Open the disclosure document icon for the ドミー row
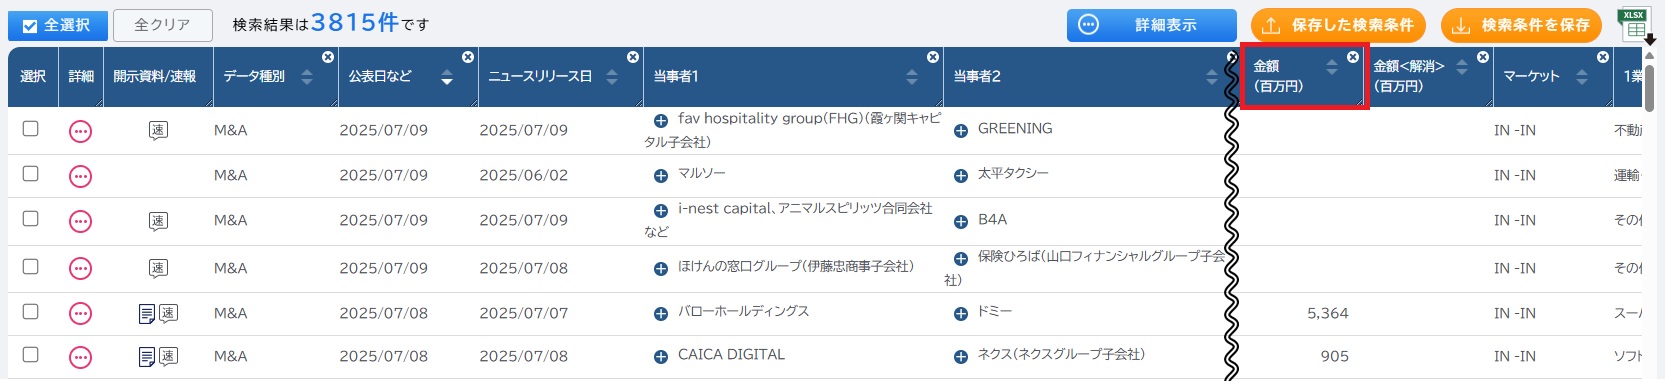The height and width of the screenshot is (381, 1665). tap(146, 314)
